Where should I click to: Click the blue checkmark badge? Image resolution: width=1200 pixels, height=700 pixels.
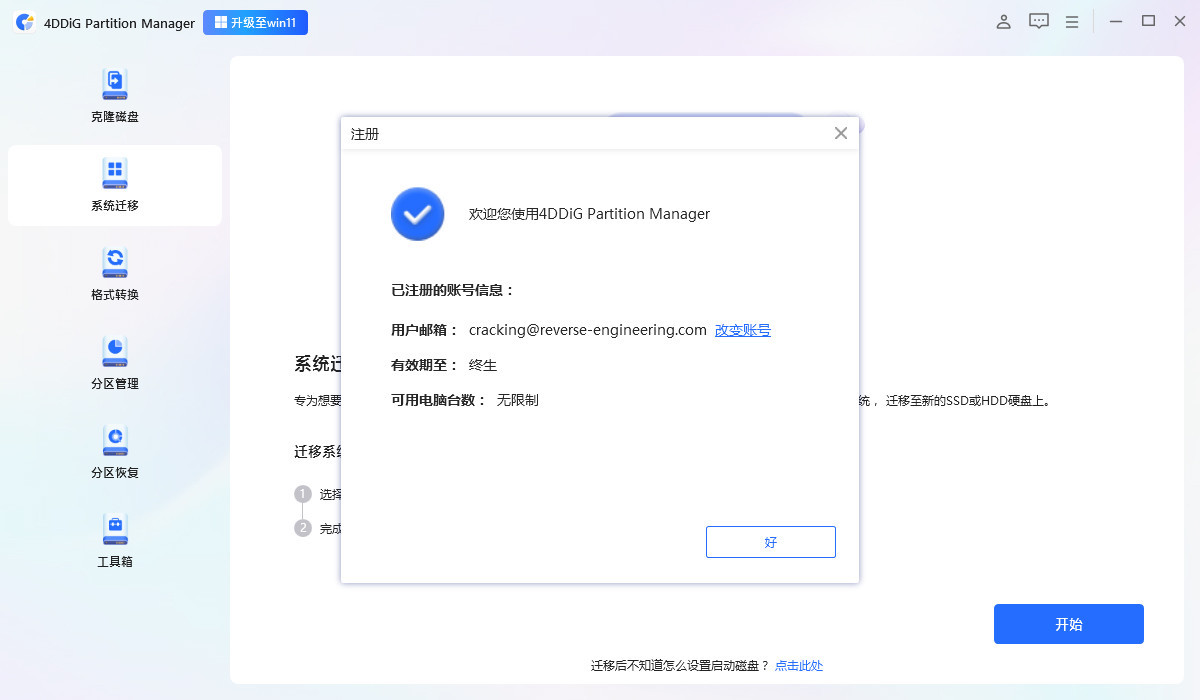[417, 214]
